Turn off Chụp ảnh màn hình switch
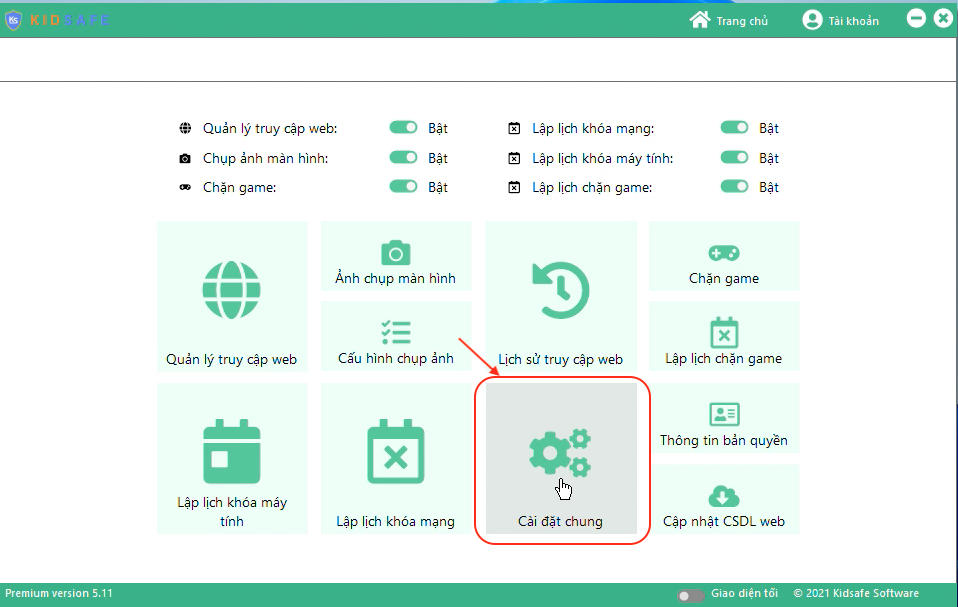Screen dimensions: 958x607 (404, 157)
